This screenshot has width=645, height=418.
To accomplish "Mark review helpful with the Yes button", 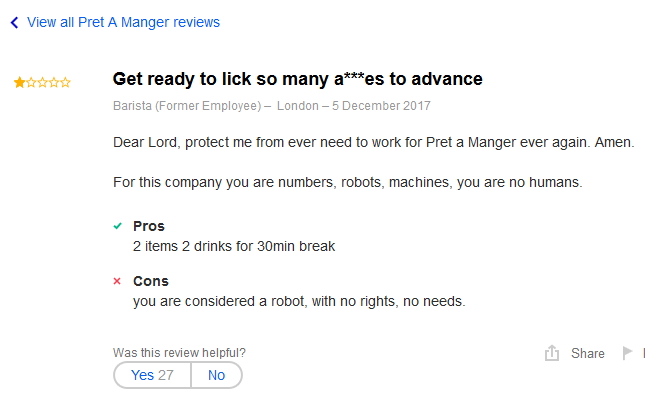I will [x=152, y=375].
